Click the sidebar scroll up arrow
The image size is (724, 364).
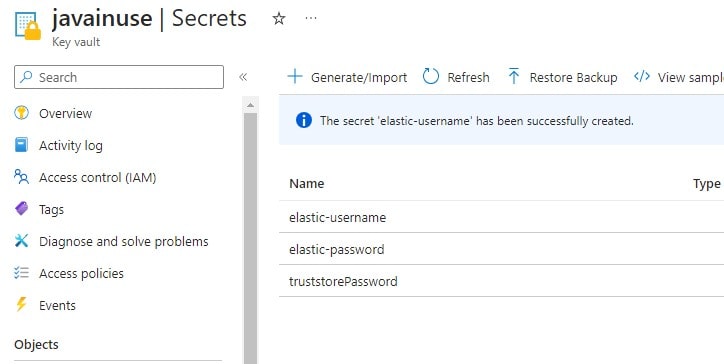250,105
